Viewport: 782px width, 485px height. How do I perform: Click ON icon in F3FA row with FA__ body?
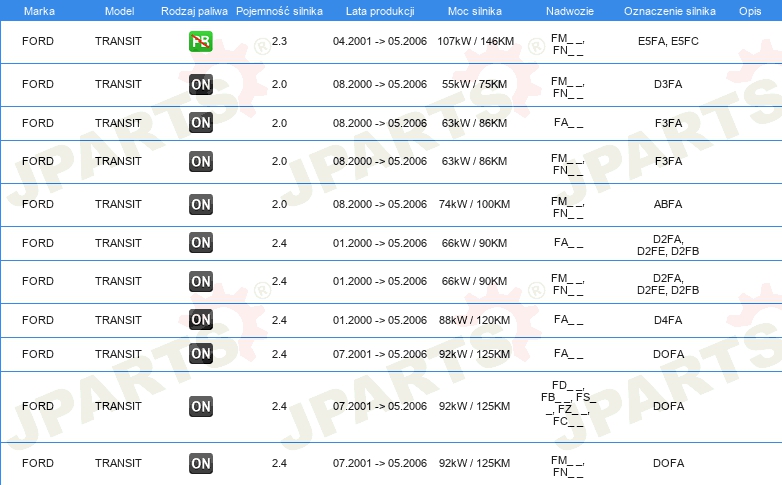click(201, 123)
